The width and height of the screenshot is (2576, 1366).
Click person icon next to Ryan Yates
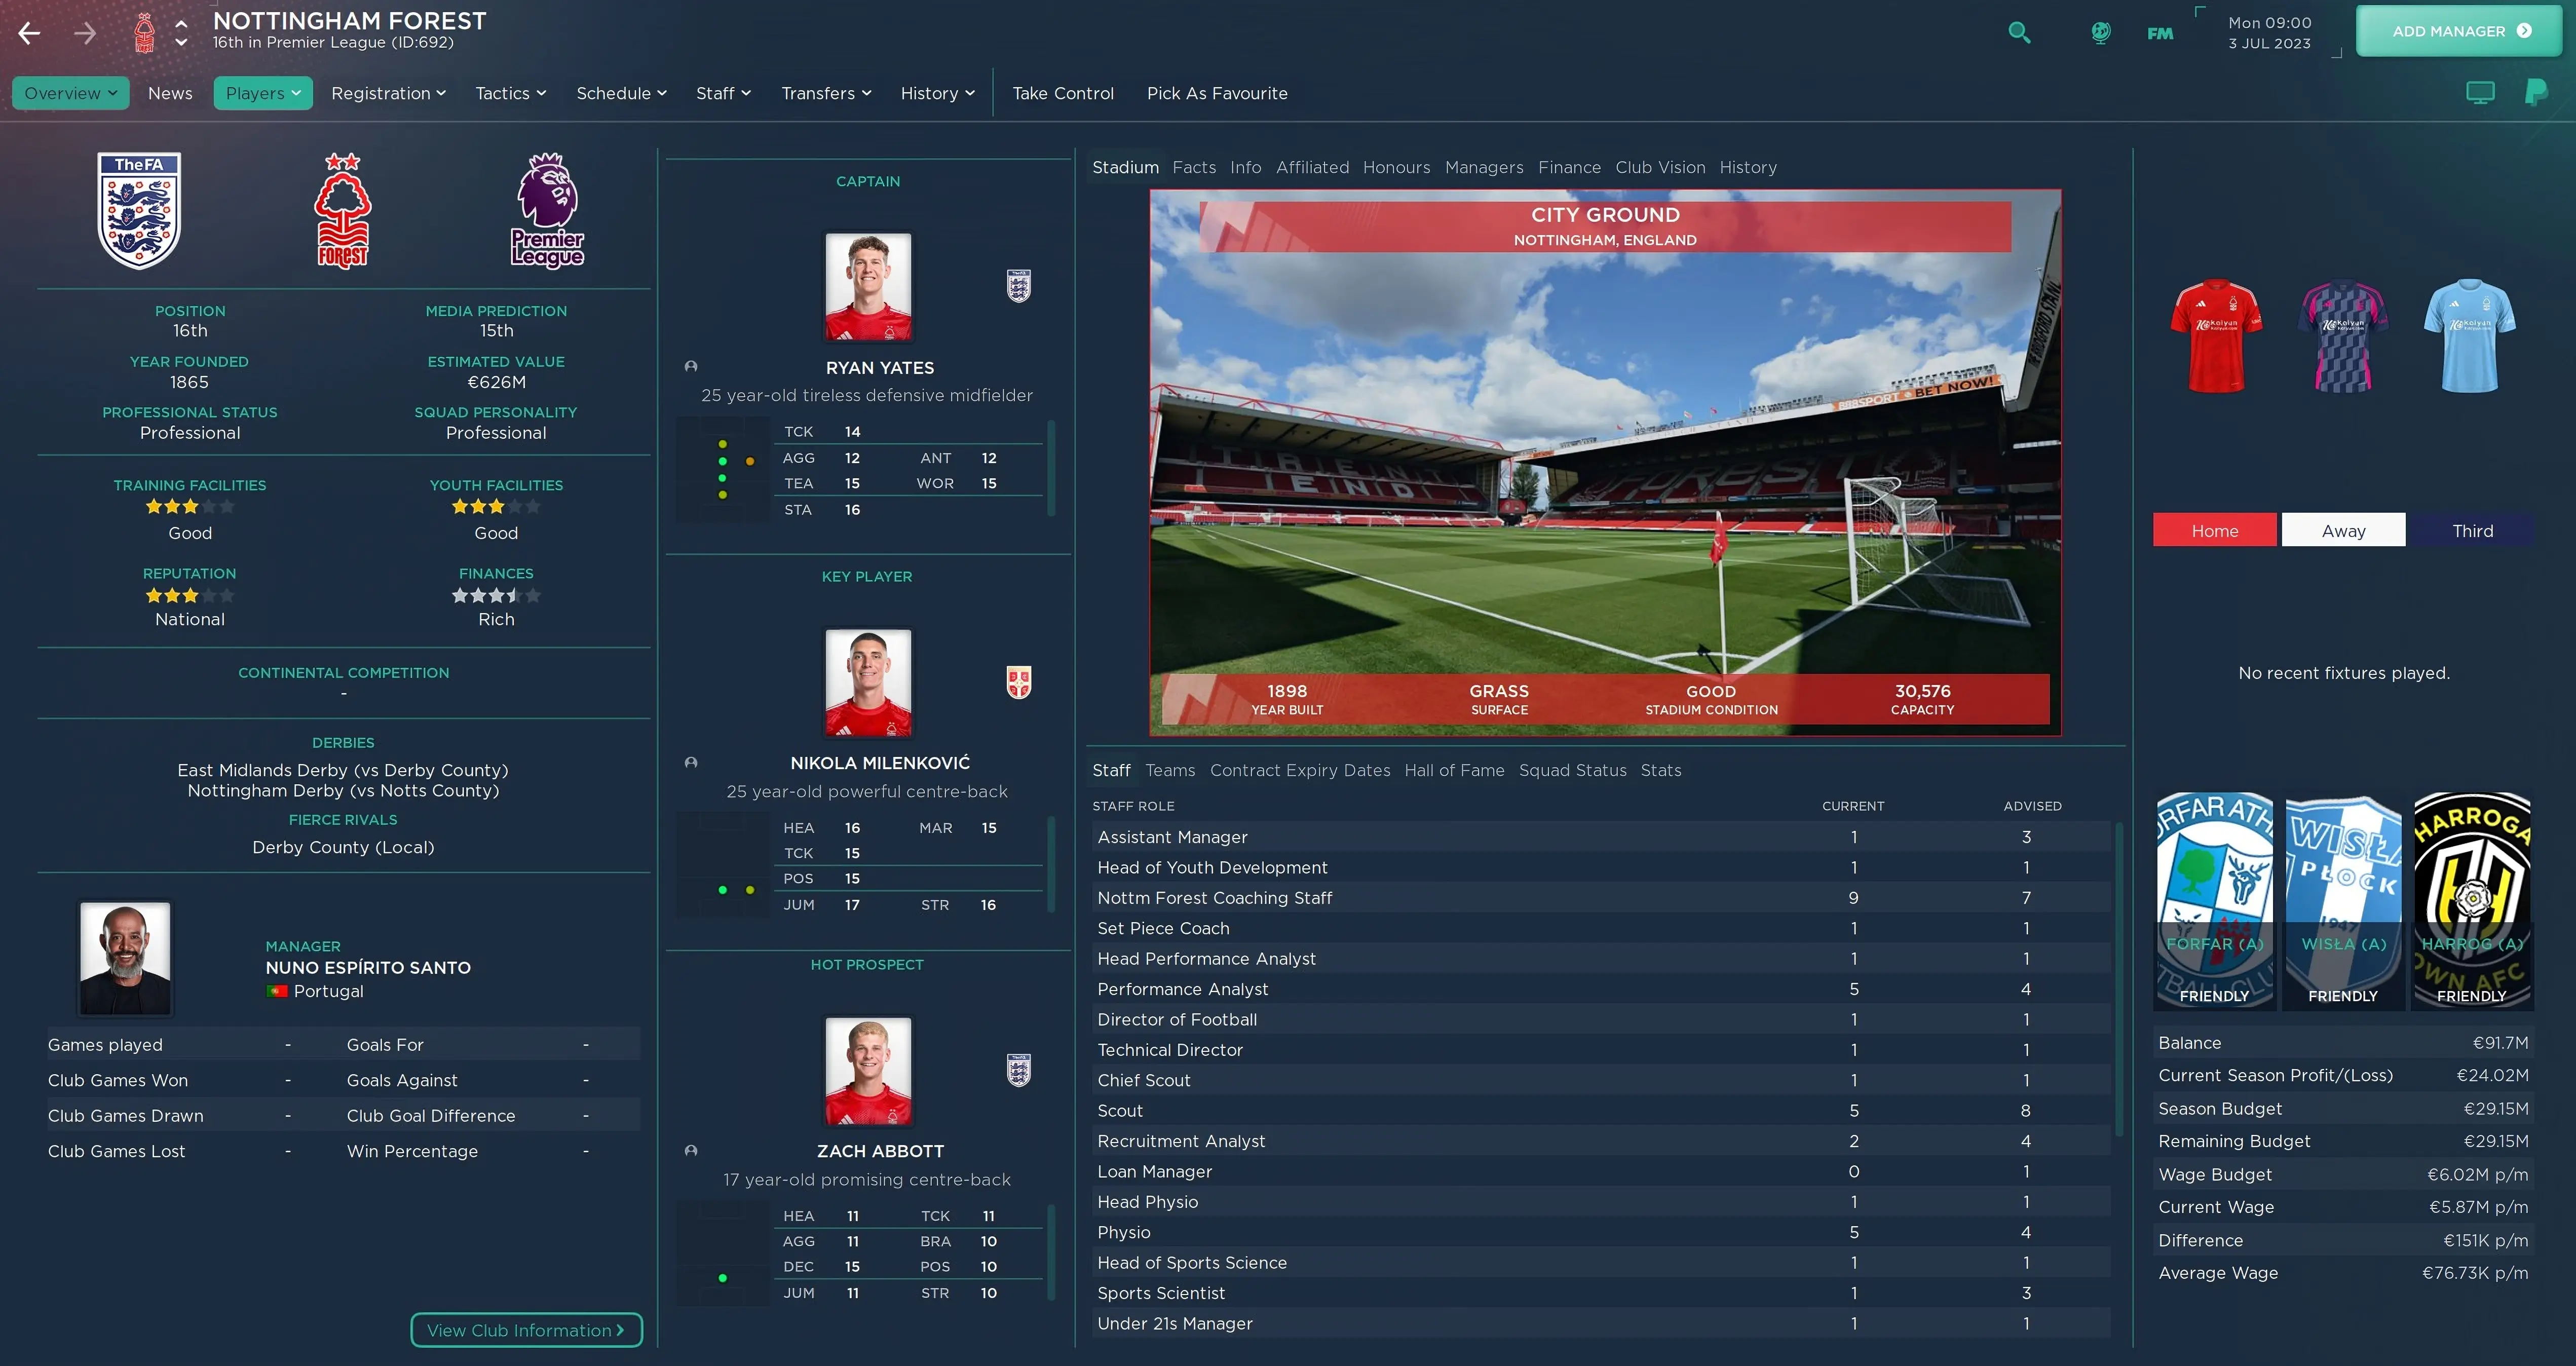pos(691,367)
